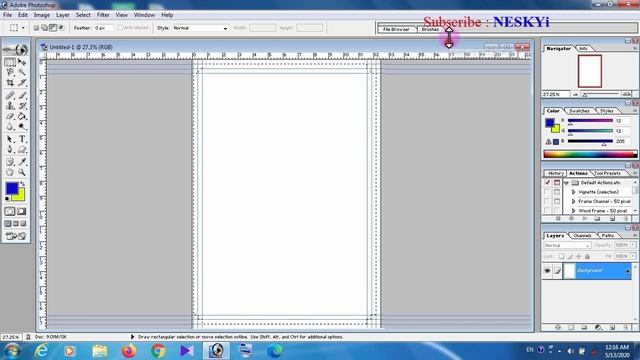The width and height of the screenshot is (640, 360).
Task: Select the History Brush tool
Action: pyautogui.click(x=22, y=106)
